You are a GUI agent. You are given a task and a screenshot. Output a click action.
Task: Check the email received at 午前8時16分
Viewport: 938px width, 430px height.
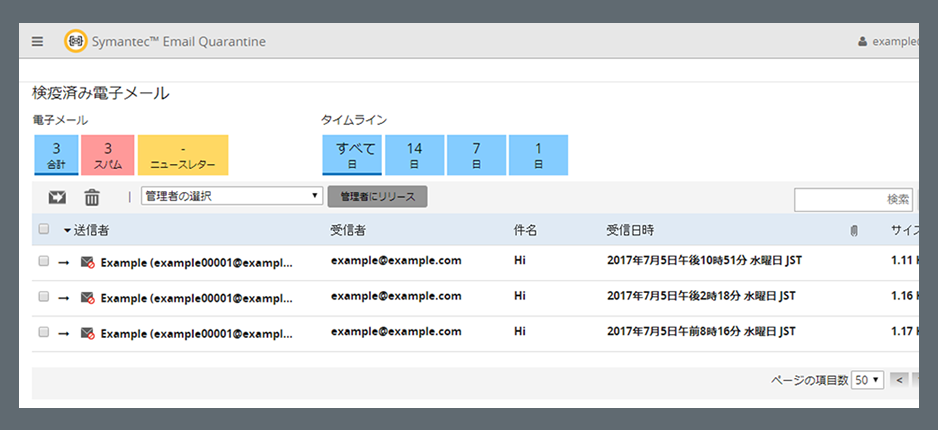click(x=44, y=332)
